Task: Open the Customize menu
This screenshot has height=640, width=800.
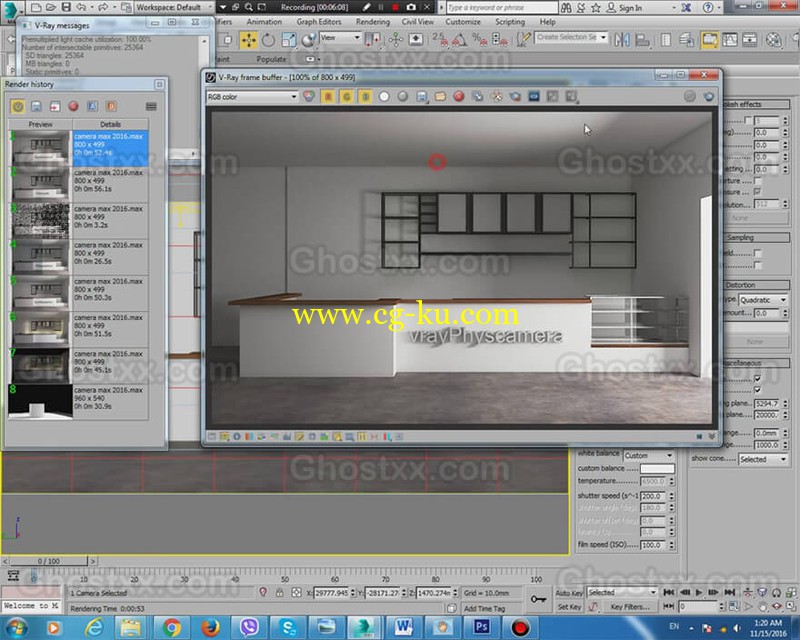Action: [463, 22]
